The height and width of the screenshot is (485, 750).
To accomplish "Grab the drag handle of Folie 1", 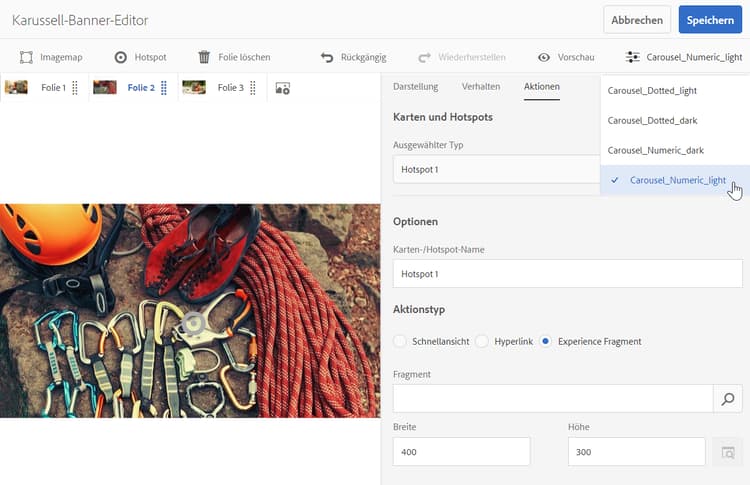I will point(75,88).
